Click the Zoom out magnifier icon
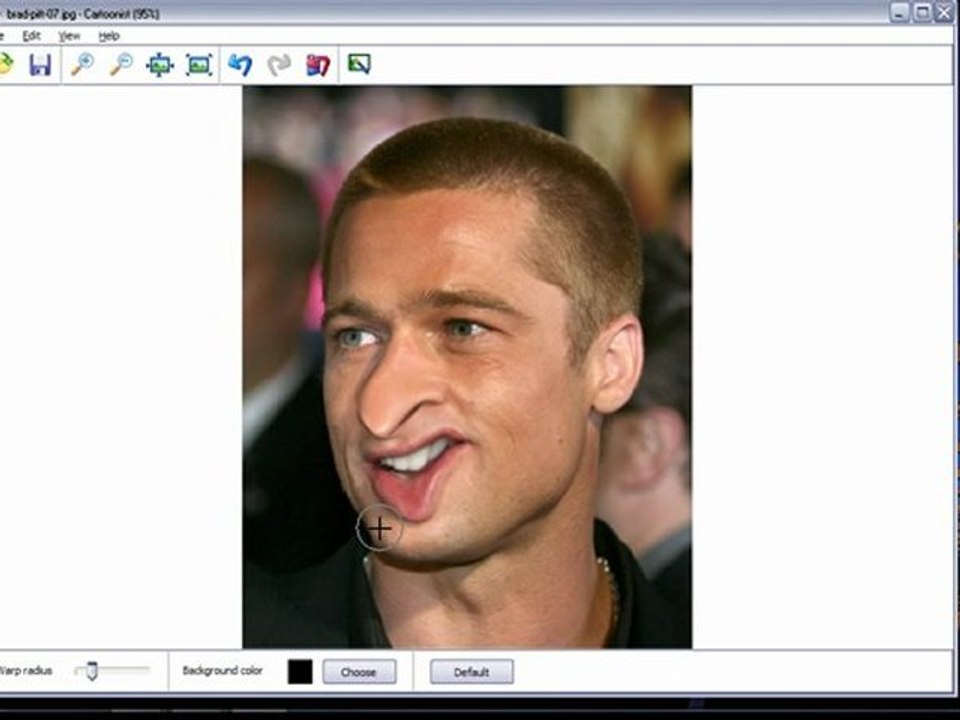Screen dimensions: 960x720 click(x=121, y=64)
